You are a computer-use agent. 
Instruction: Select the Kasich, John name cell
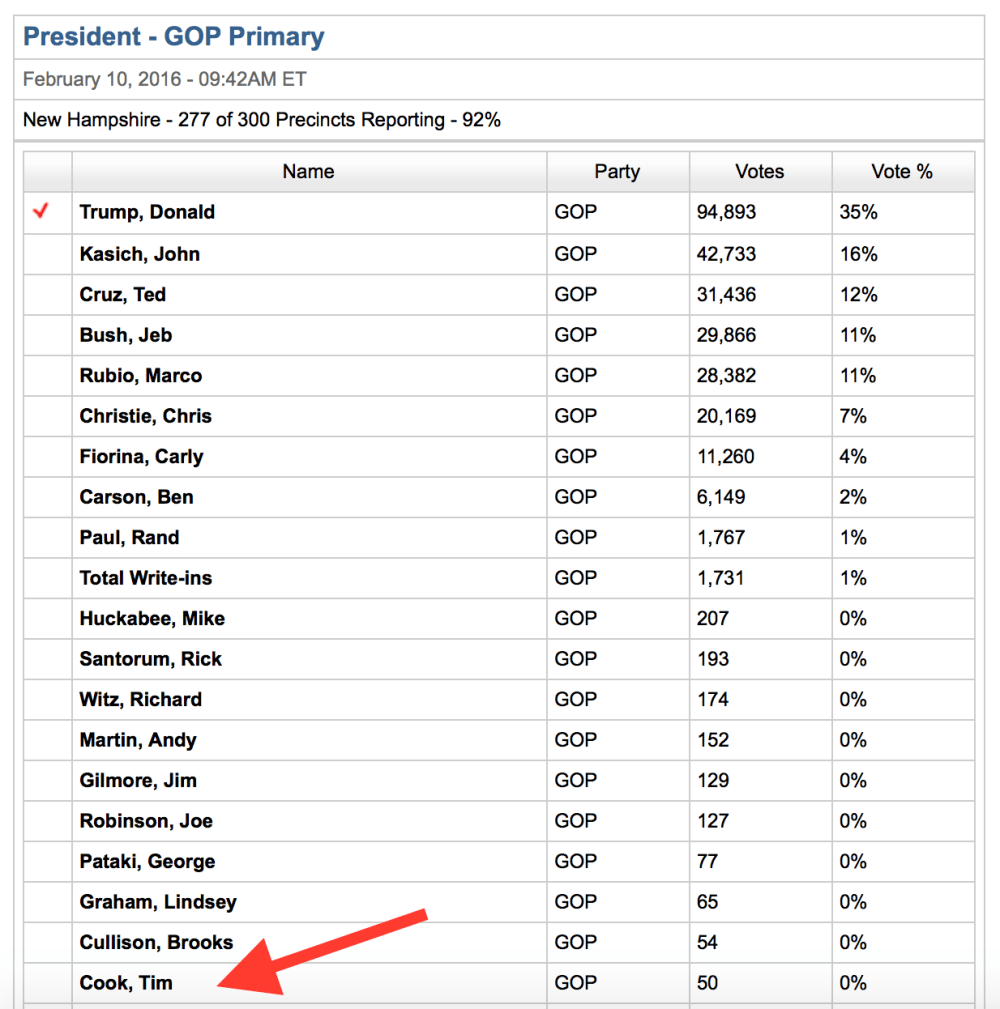tap(140, 254)
